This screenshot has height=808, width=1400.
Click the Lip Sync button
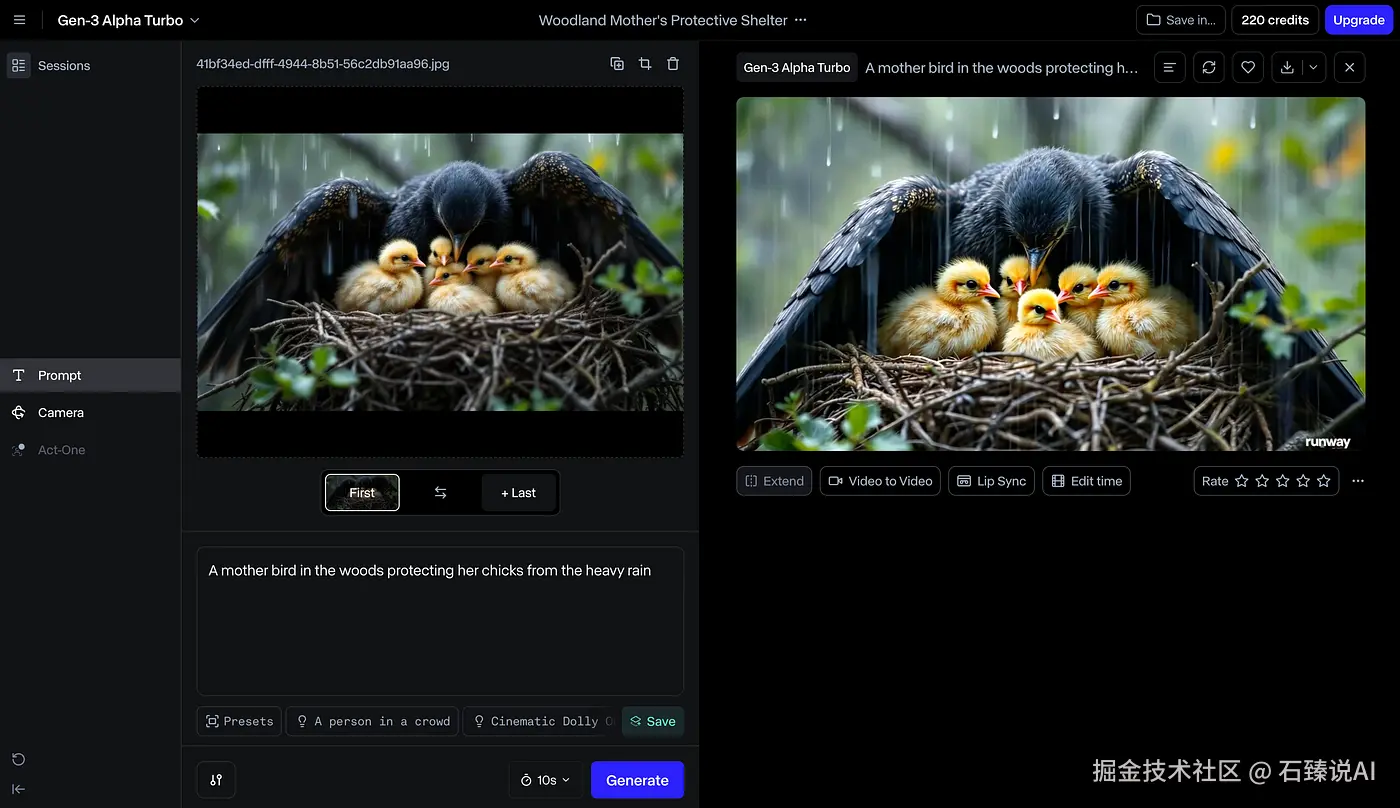[x=992, y=481]
